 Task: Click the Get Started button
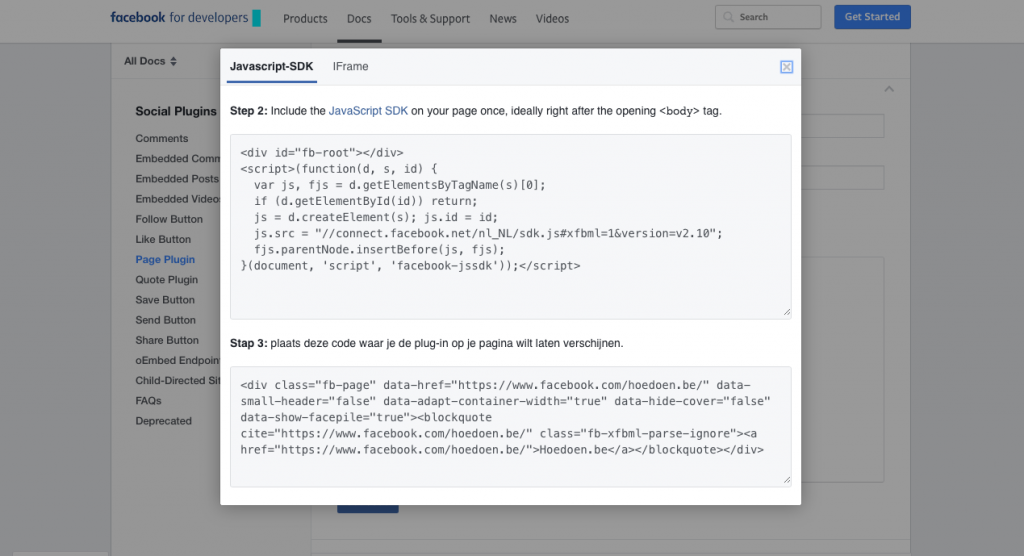click(872, 17)
